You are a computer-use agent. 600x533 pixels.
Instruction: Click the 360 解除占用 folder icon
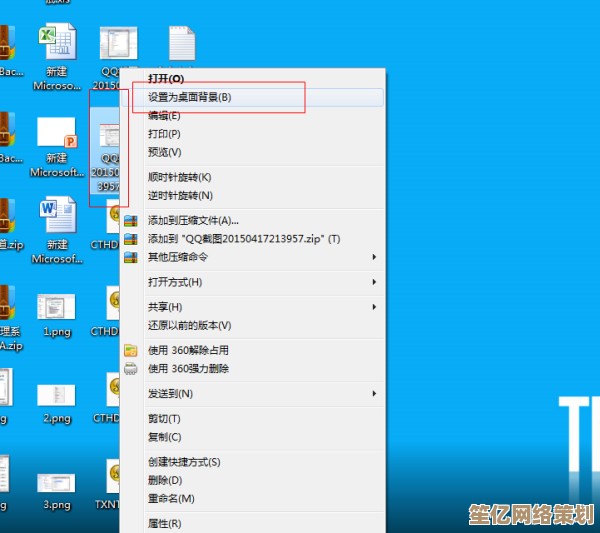130,350
